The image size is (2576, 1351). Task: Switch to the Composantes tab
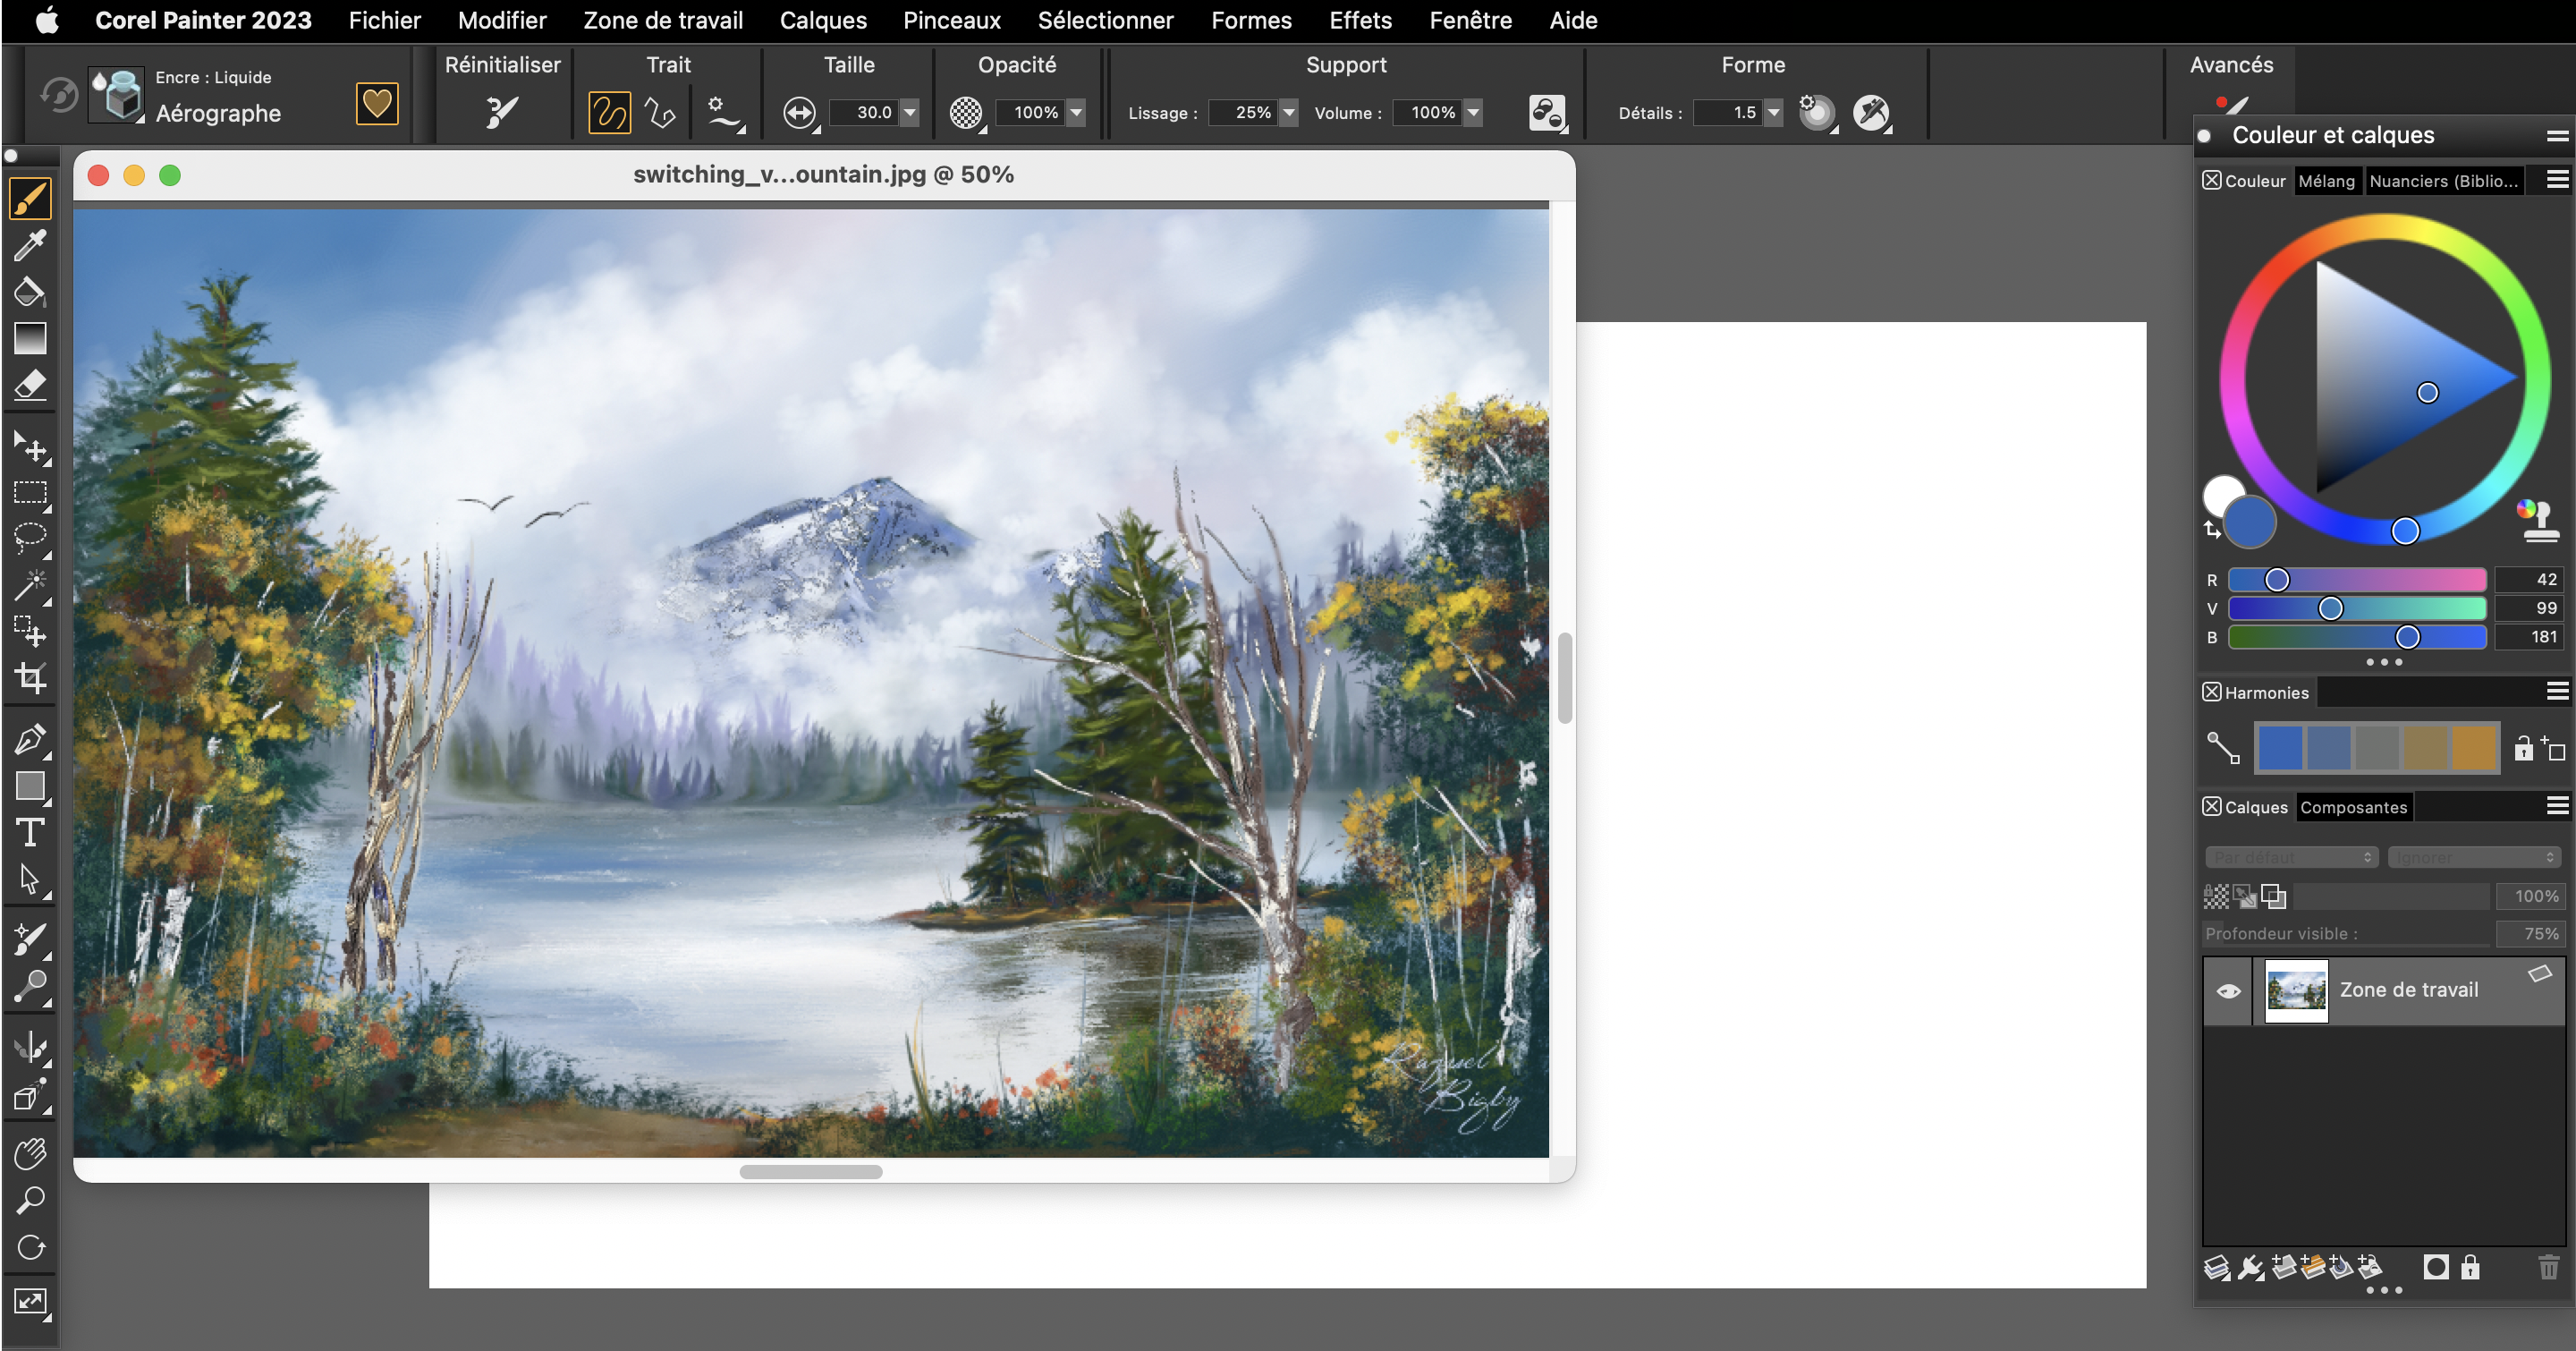[x=2353, y=807]
